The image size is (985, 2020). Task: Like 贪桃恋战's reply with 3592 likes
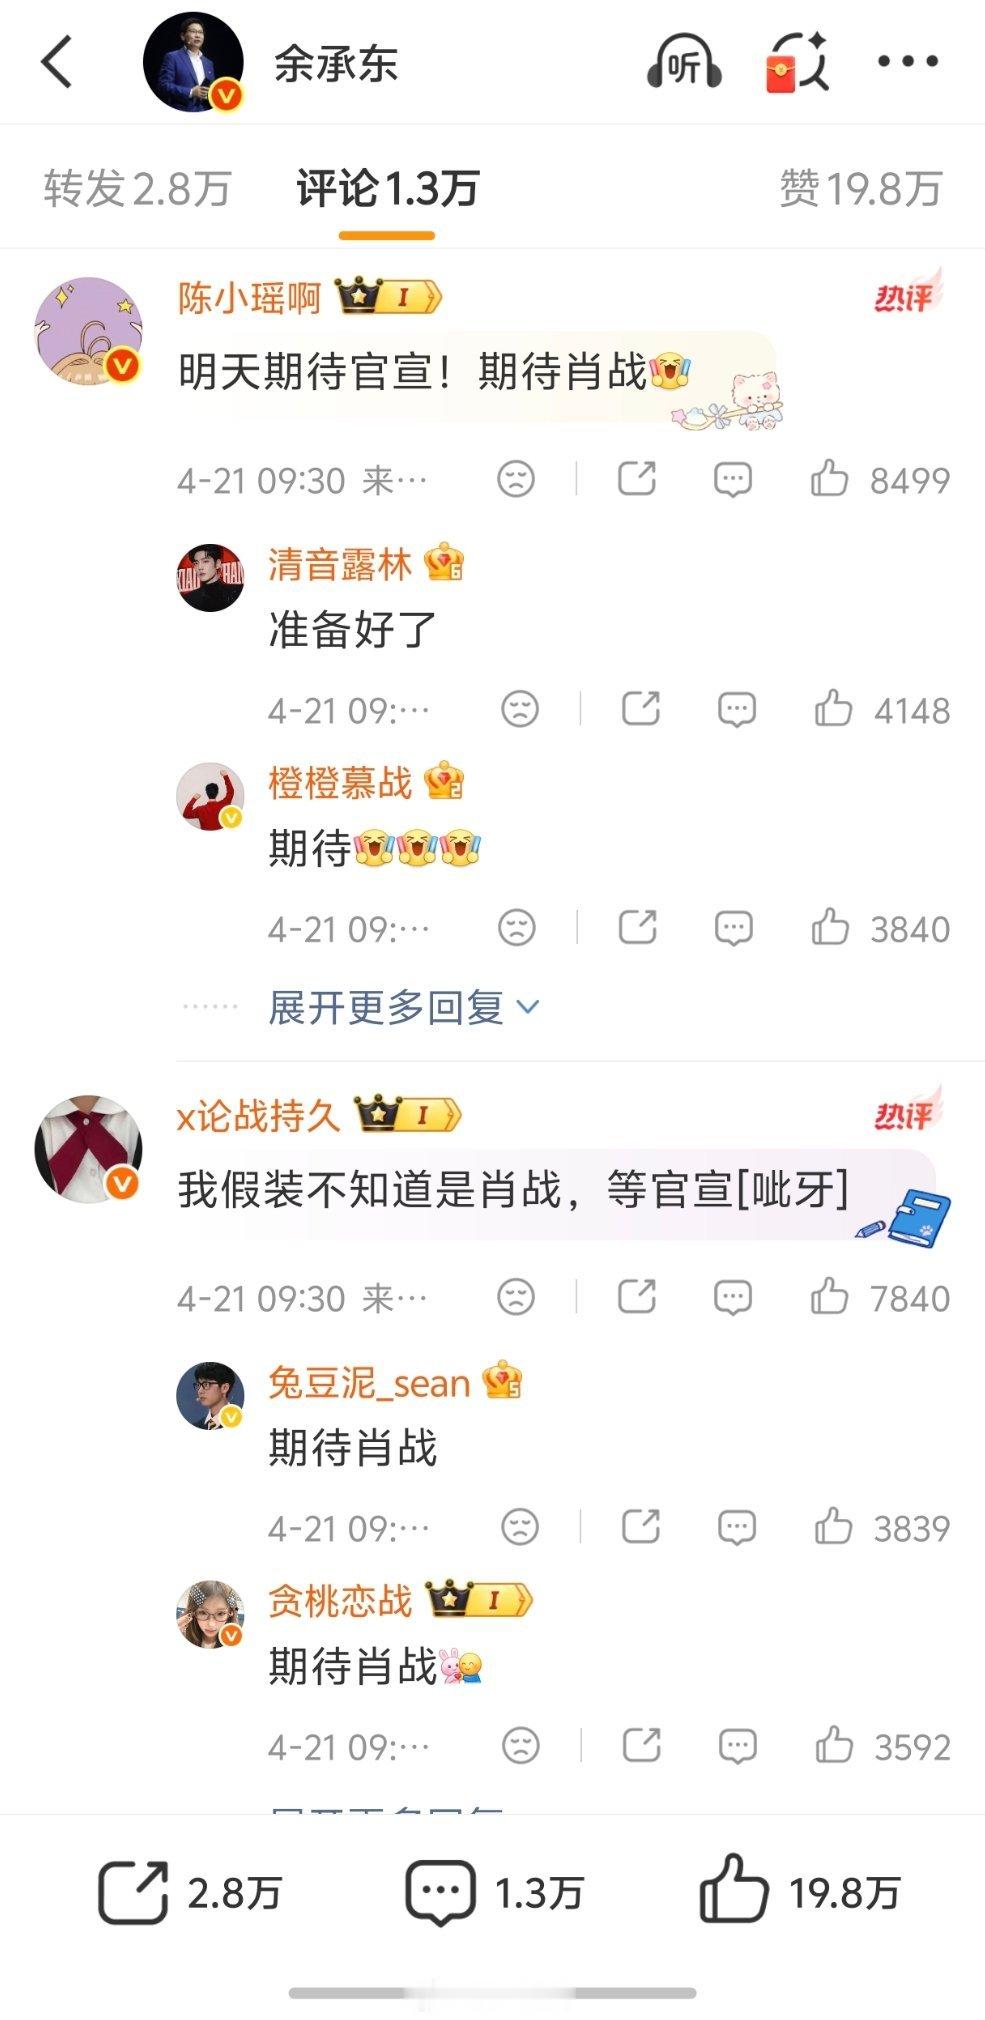click(881, 1746)
